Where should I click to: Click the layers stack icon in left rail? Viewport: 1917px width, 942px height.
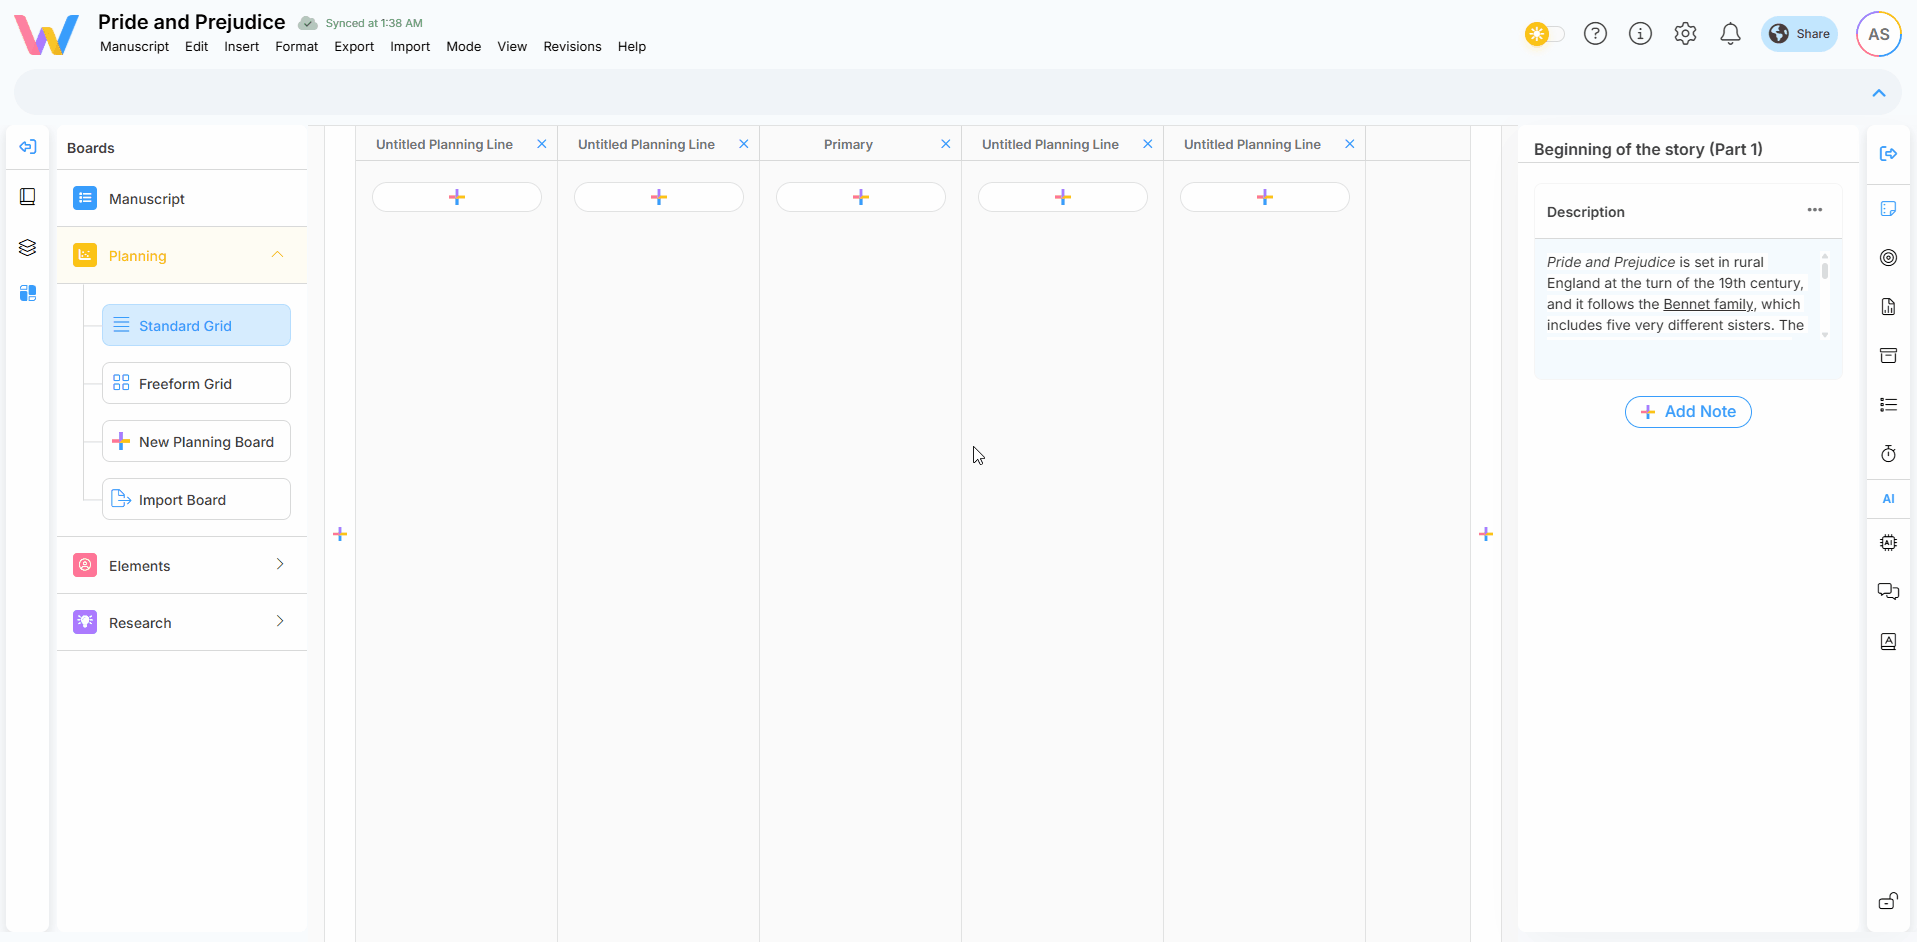tap(28, 247)
